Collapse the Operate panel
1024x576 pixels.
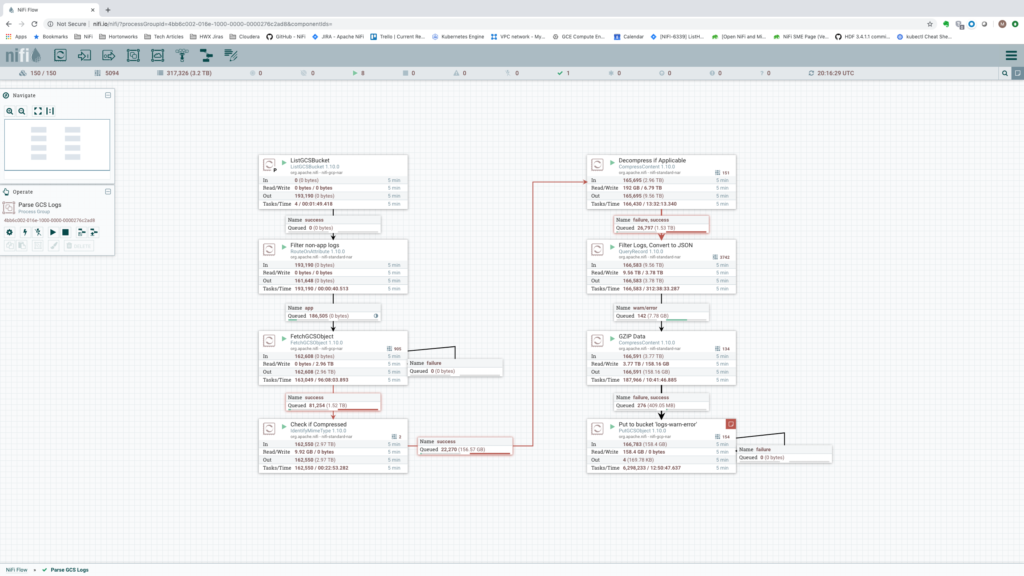(107, 191)
